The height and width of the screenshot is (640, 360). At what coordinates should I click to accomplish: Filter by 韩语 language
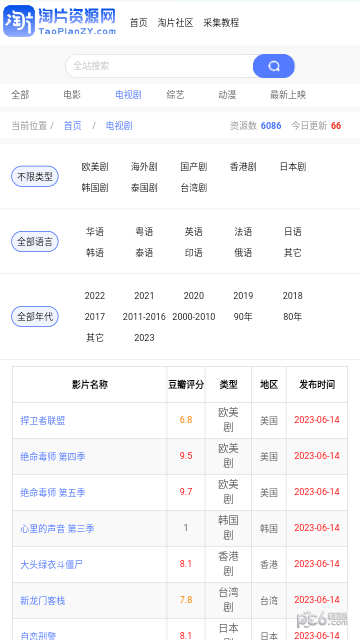(95, 253)
